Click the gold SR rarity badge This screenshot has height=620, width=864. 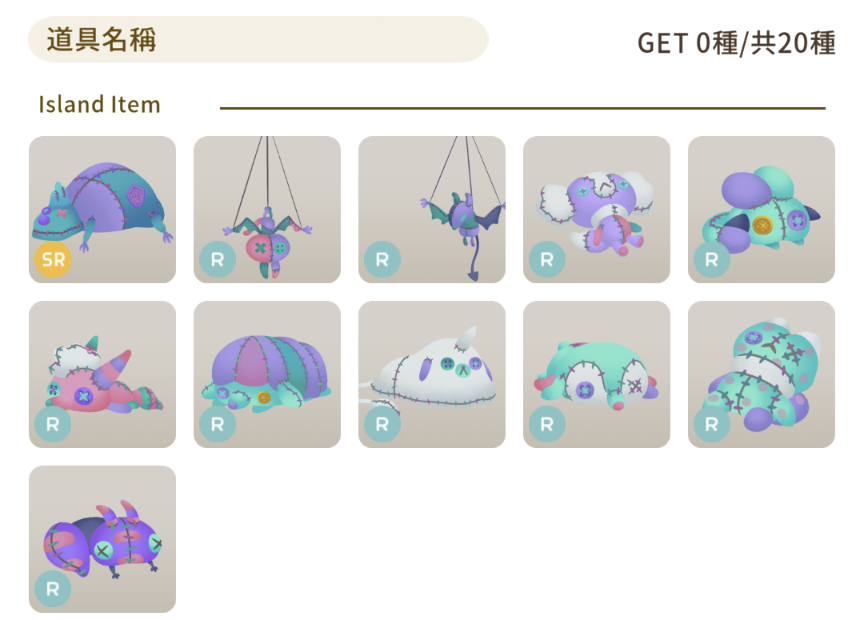click(x=53, y=259)
